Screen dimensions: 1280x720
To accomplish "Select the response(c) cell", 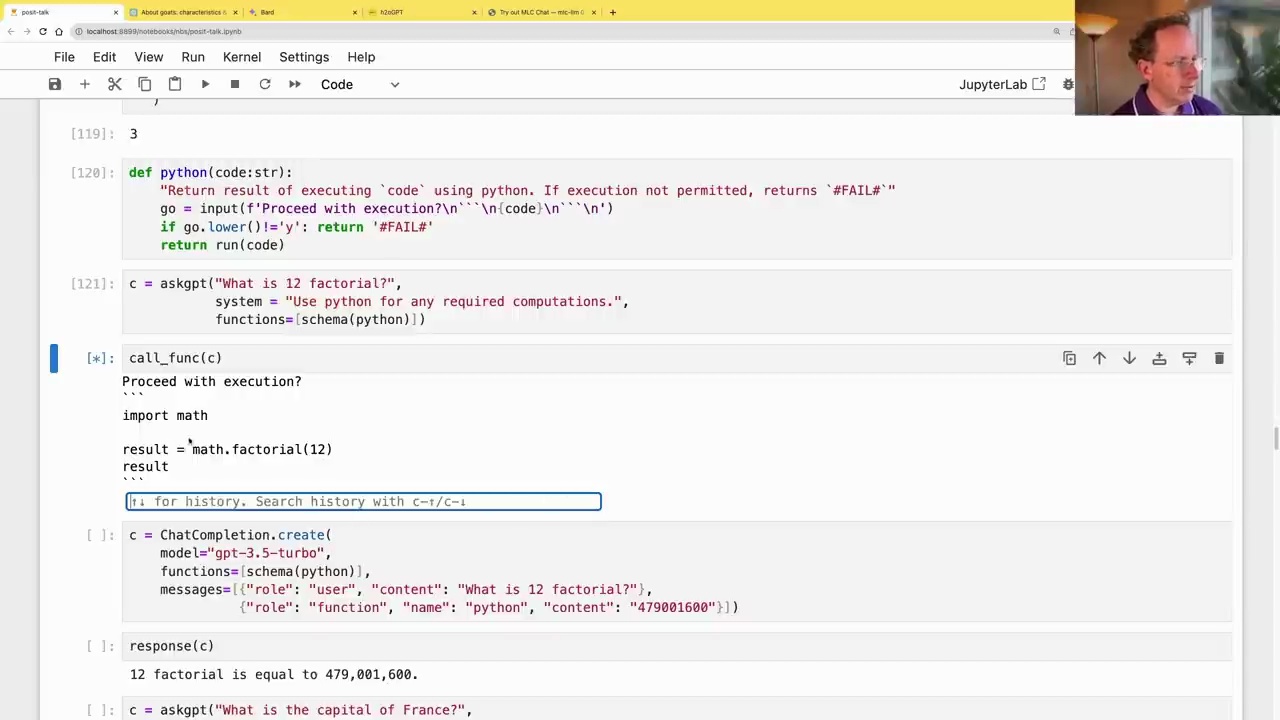I will click(x=677, y=646).
